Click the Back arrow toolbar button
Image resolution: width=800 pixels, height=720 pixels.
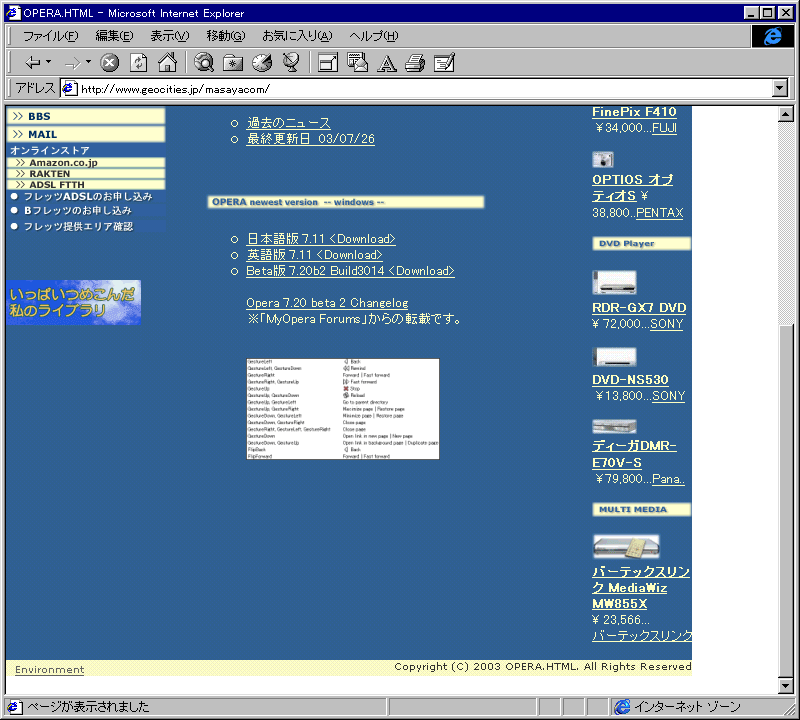33,63
